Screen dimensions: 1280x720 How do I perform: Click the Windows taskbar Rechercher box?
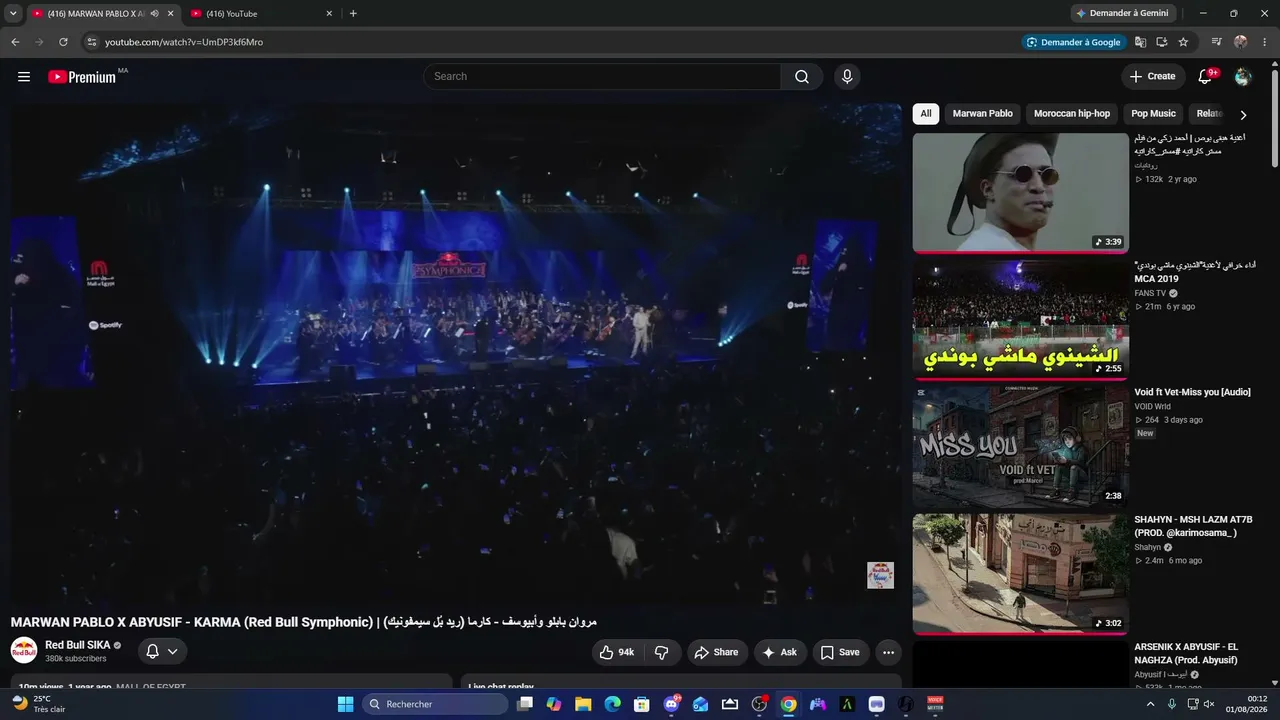(x=435, y=704)
